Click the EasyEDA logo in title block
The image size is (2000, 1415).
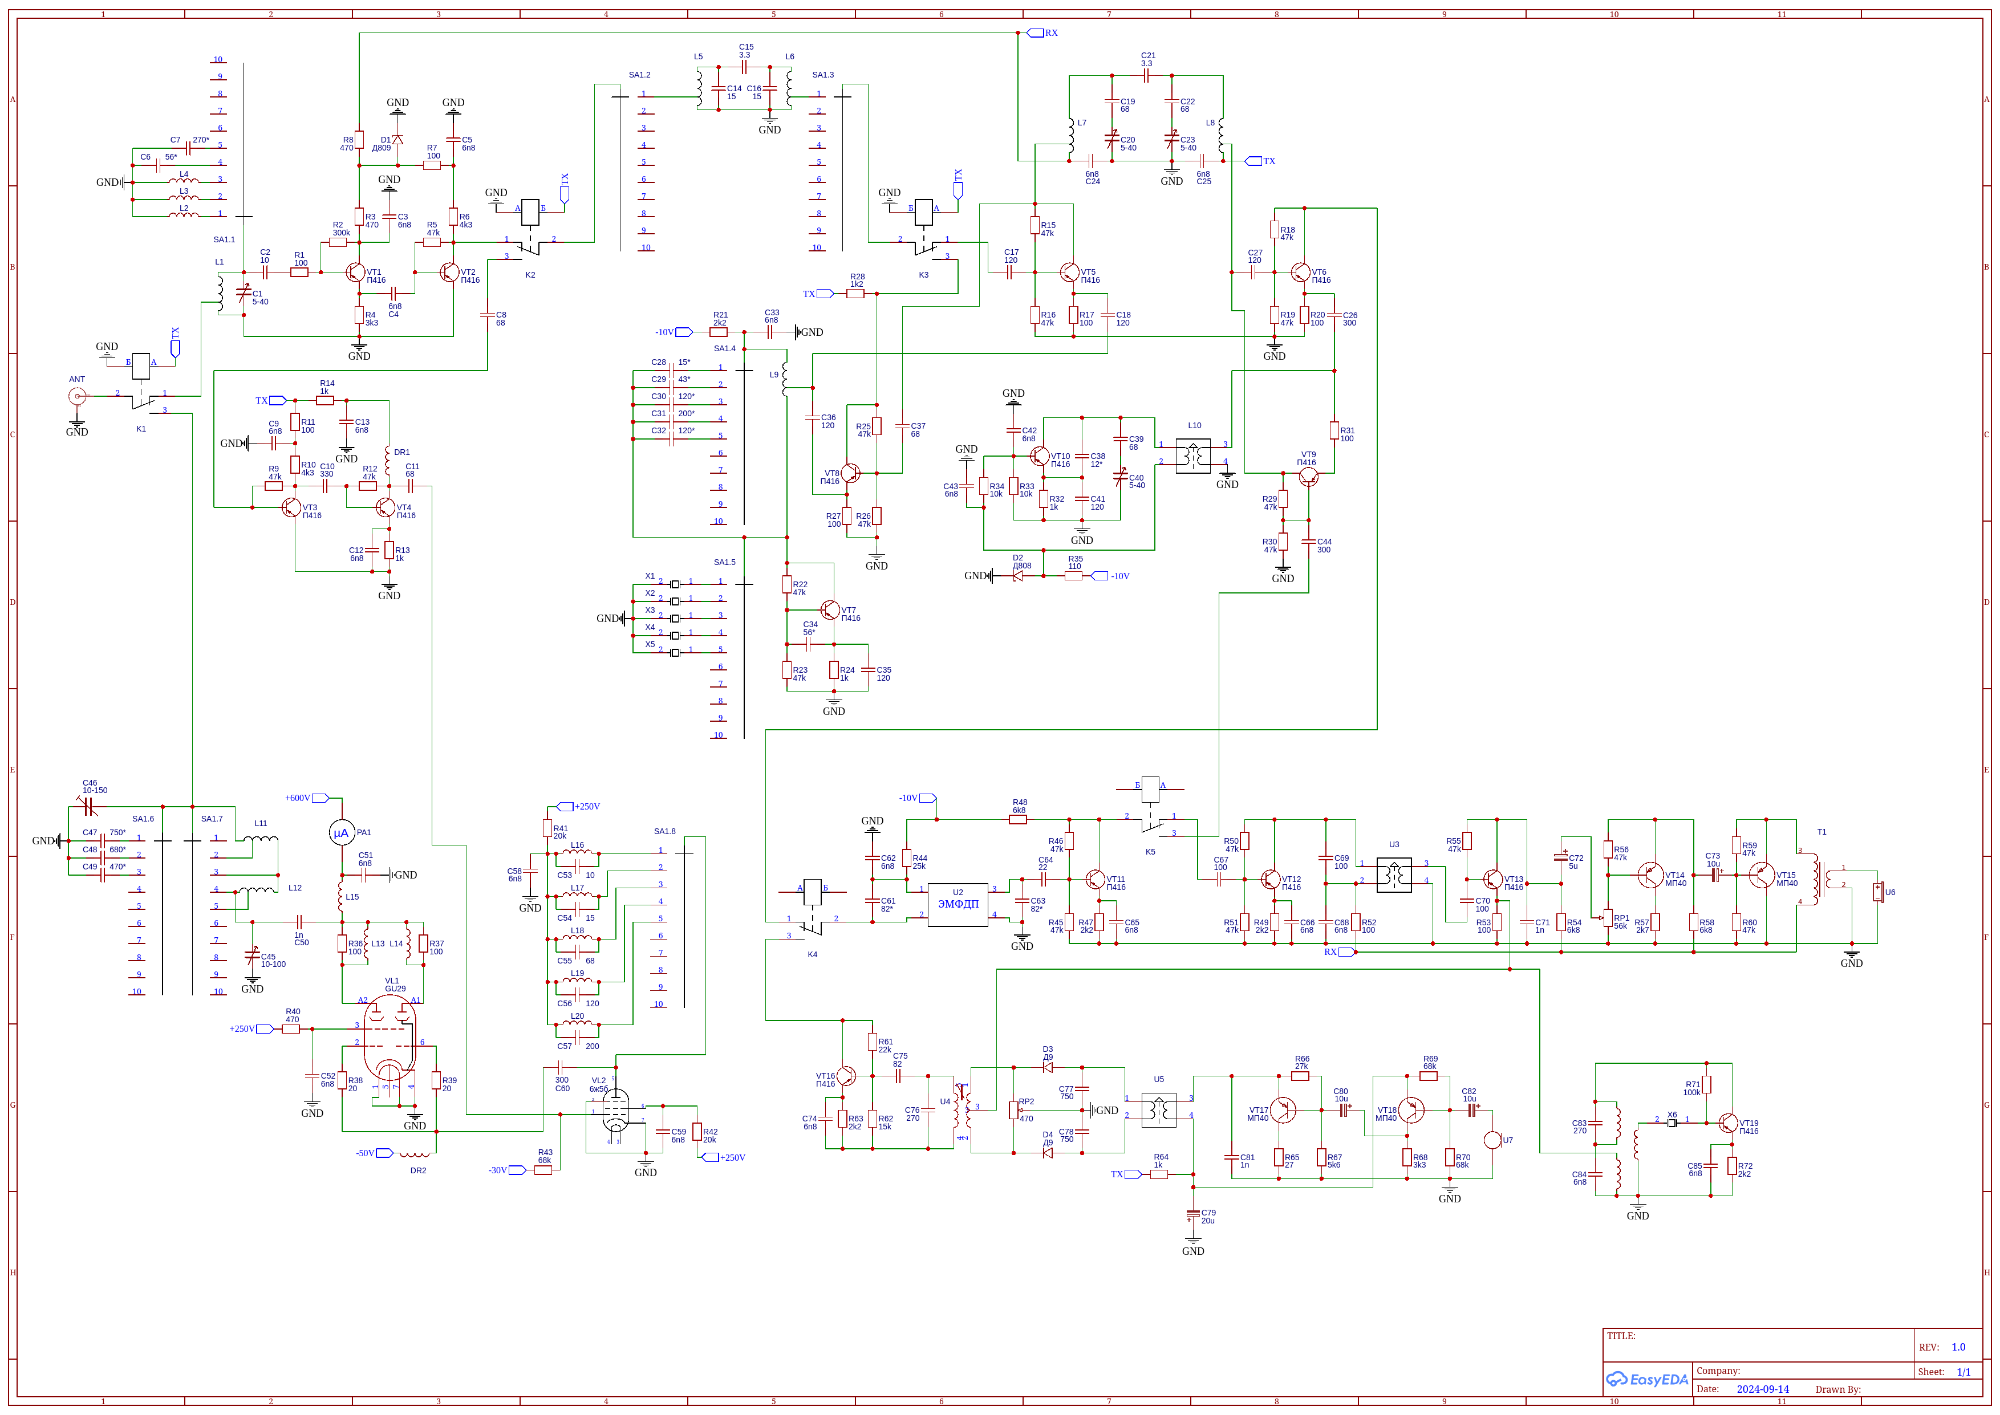(x=1647, y=1379)
